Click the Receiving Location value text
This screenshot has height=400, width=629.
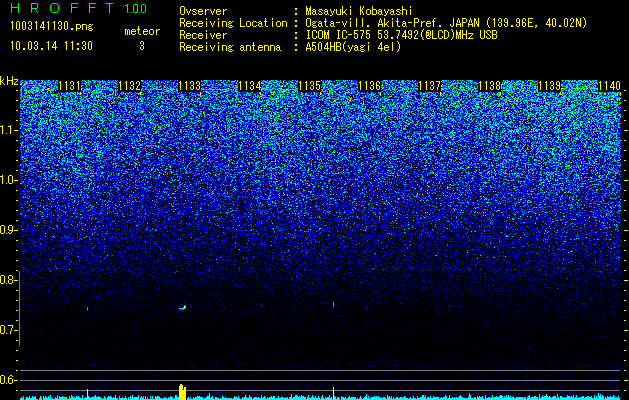point(446,23)
